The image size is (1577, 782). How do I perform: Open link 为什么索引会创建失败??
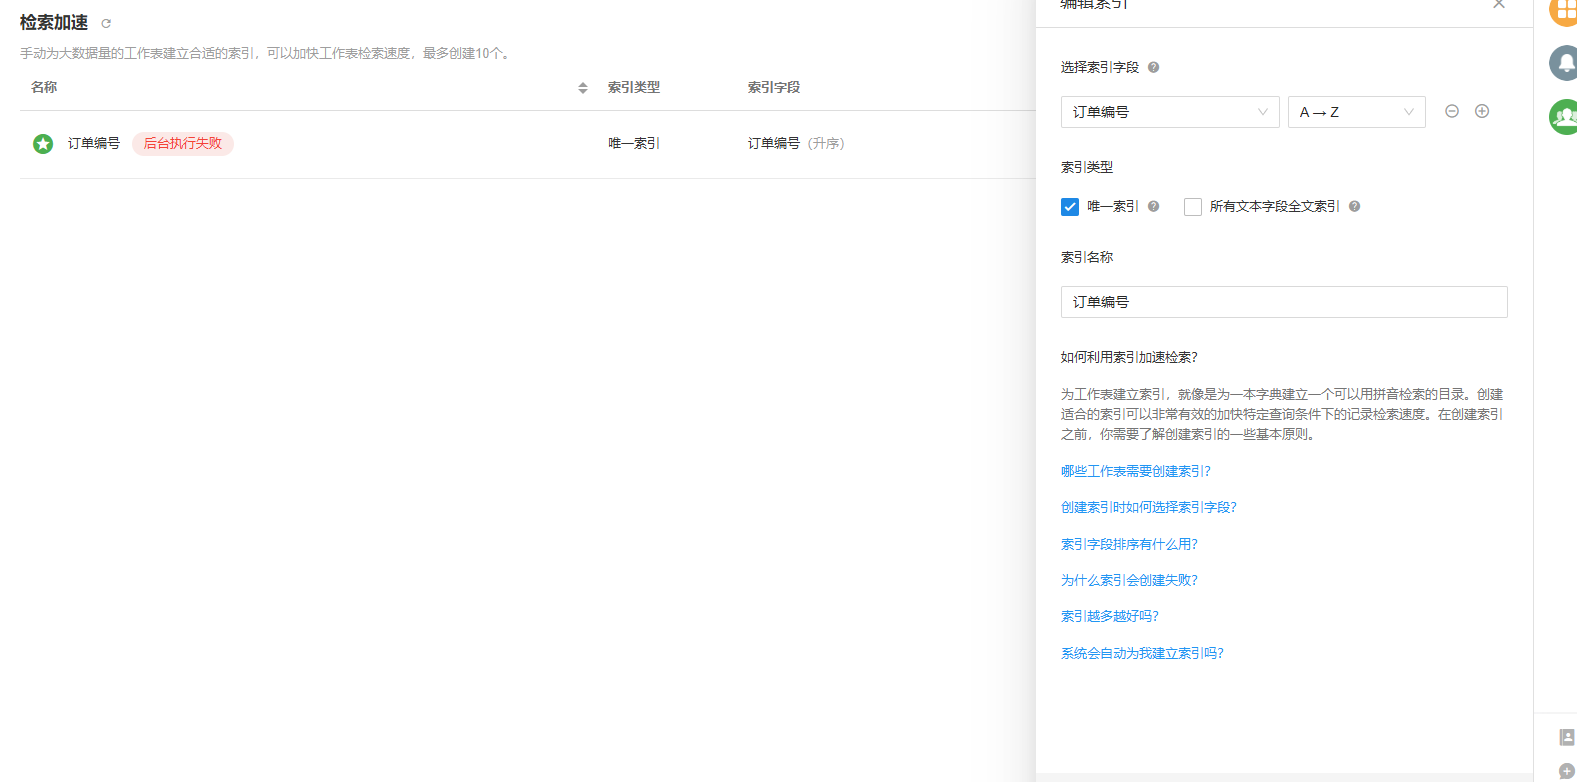1129,580
